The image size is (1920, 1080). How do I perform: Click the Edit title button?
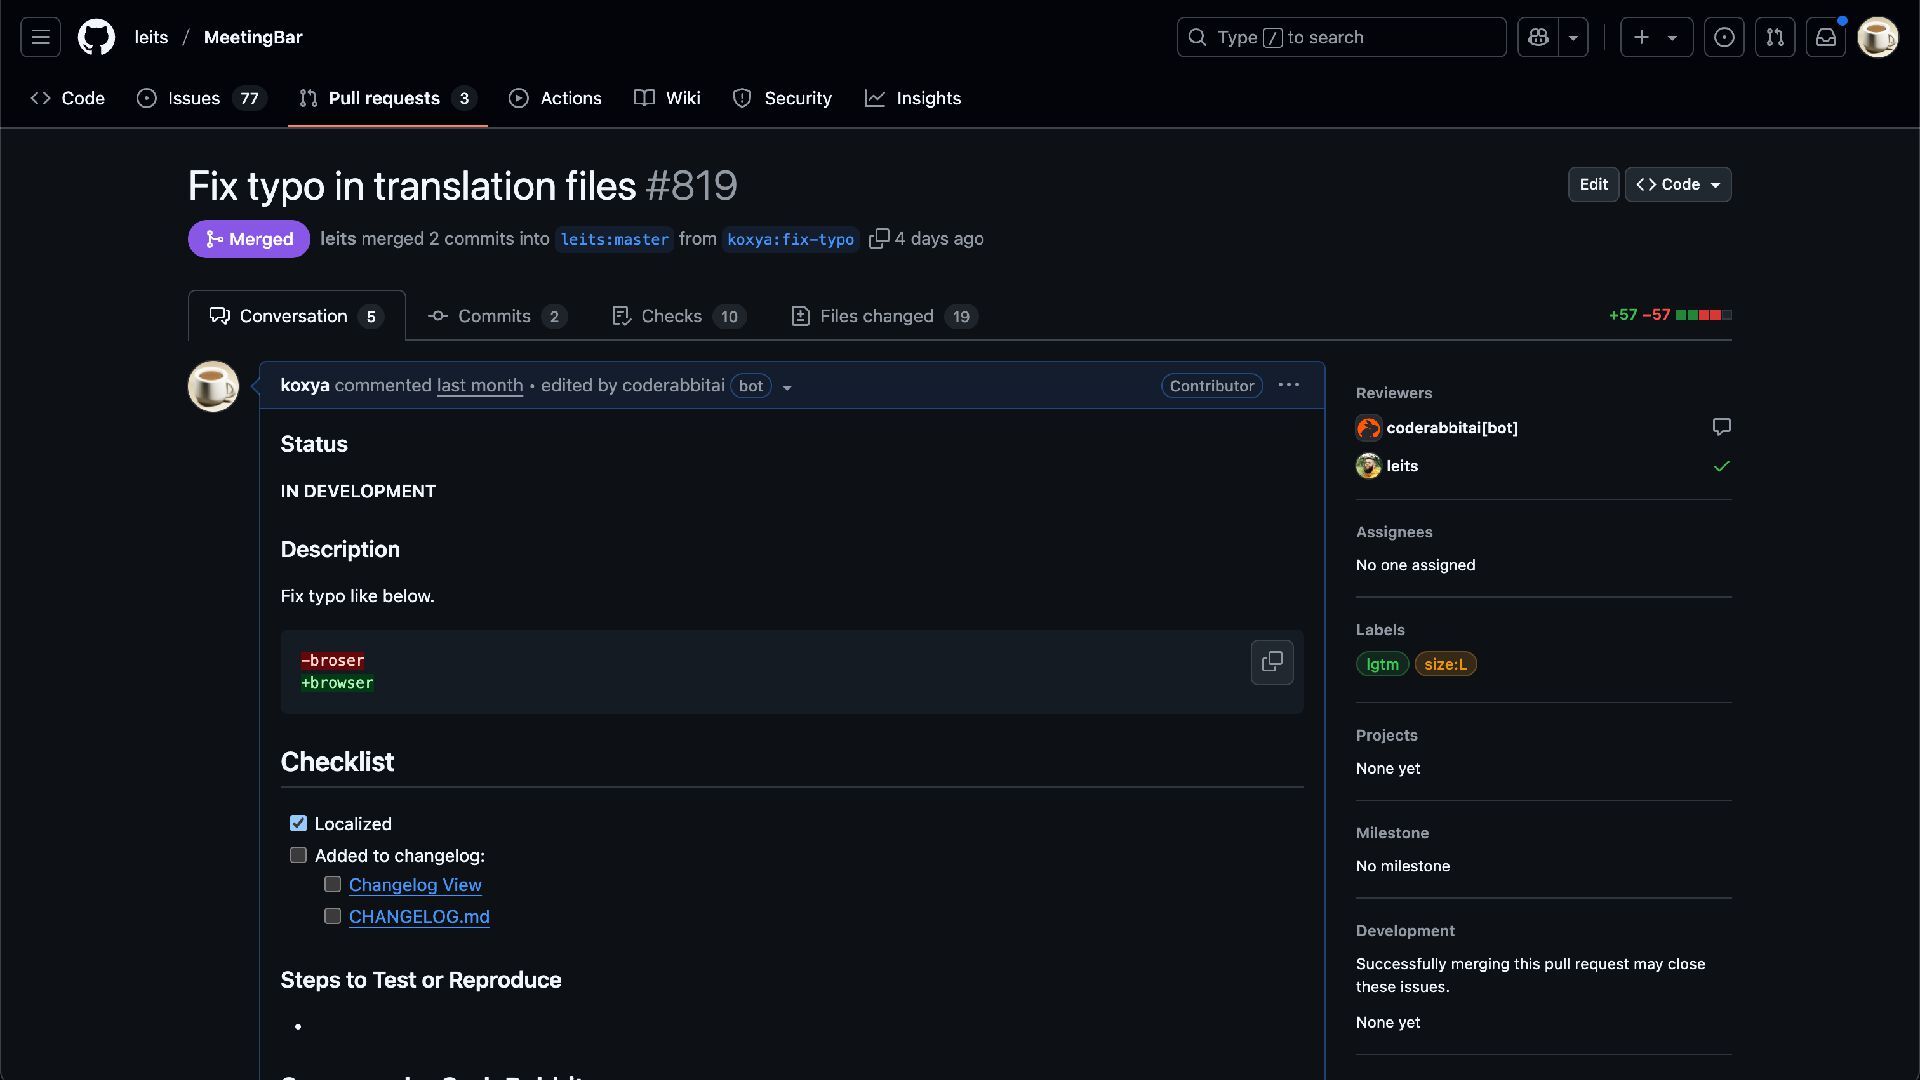point(1593,185)
